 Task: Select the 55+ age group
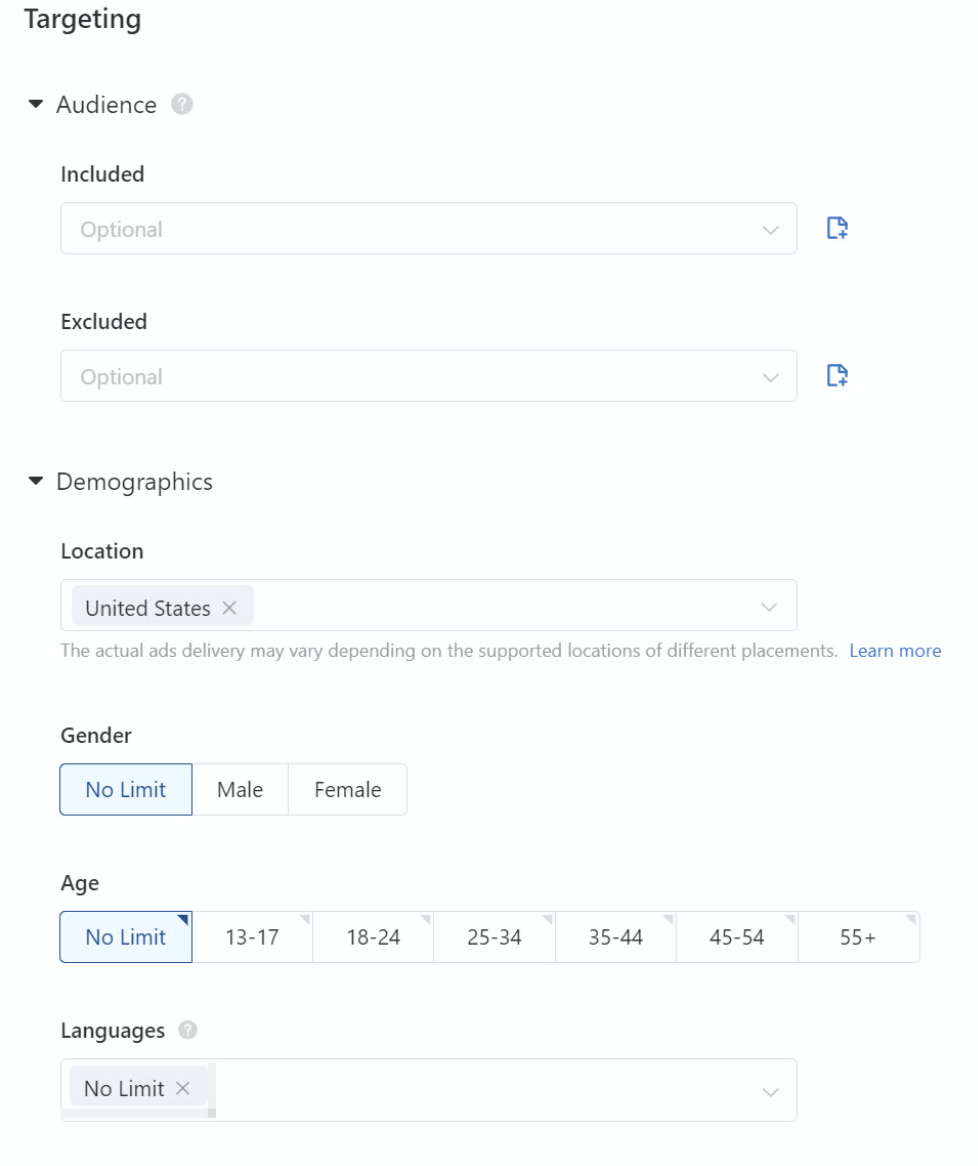click(858, 937)
